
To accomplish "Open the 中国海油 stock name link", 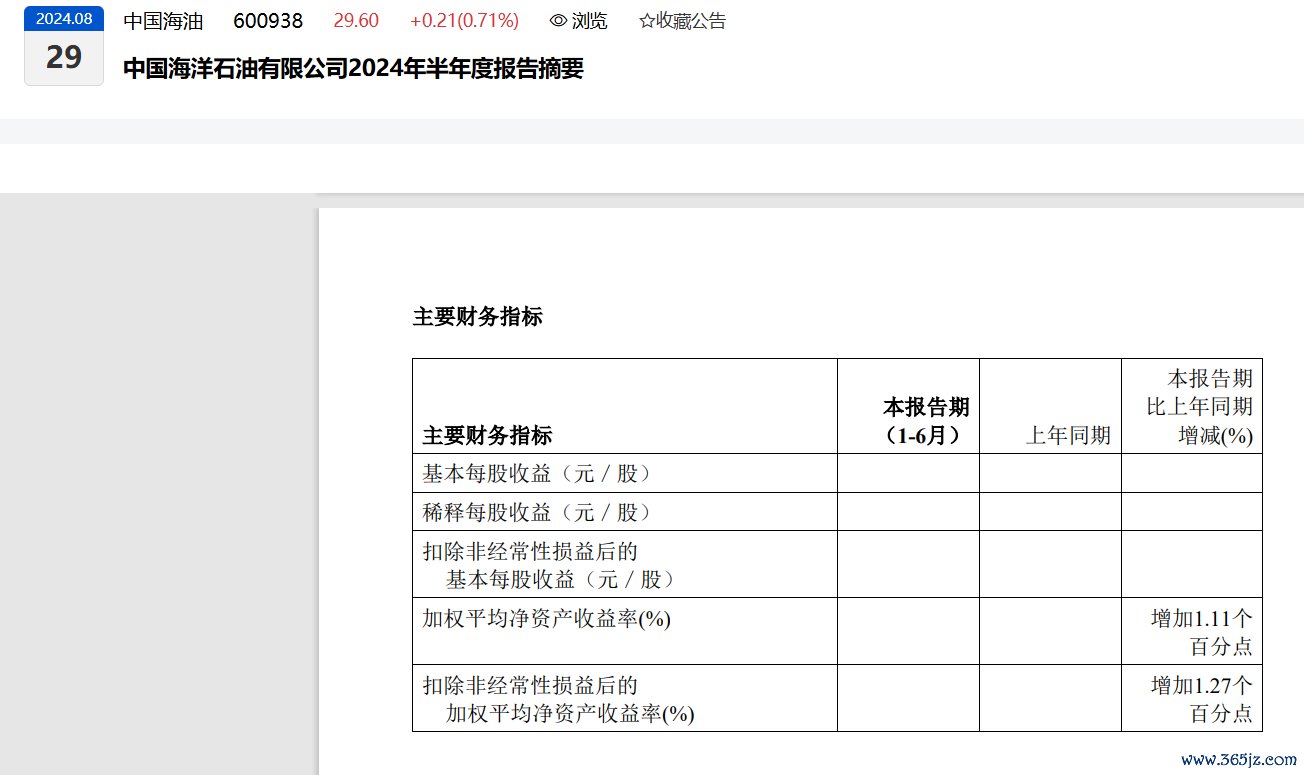I will [163, 21].
